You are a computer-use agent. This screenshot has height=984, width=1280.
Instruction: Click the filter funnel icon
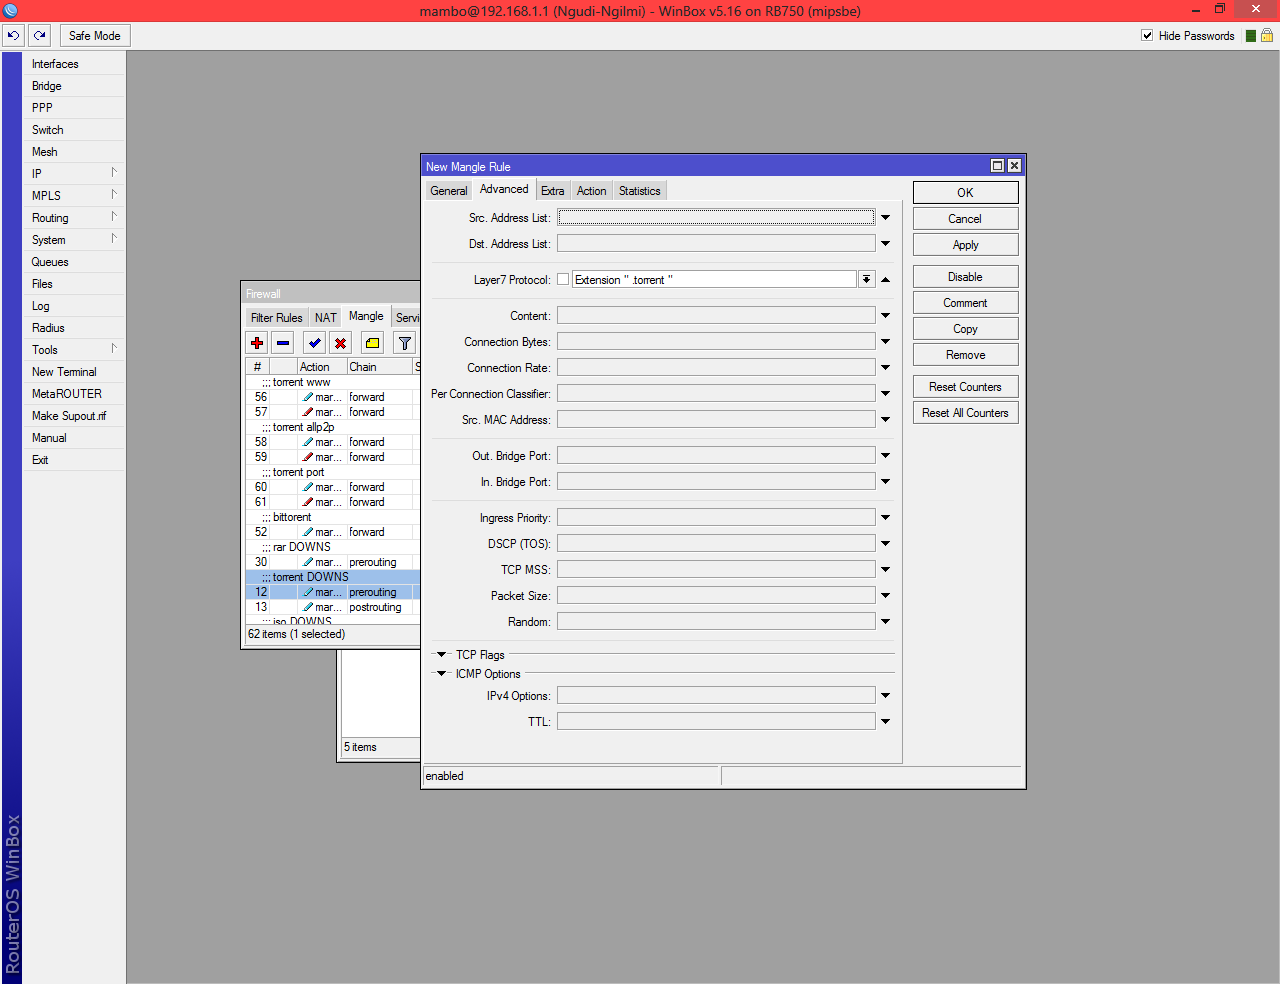[405, 343]
